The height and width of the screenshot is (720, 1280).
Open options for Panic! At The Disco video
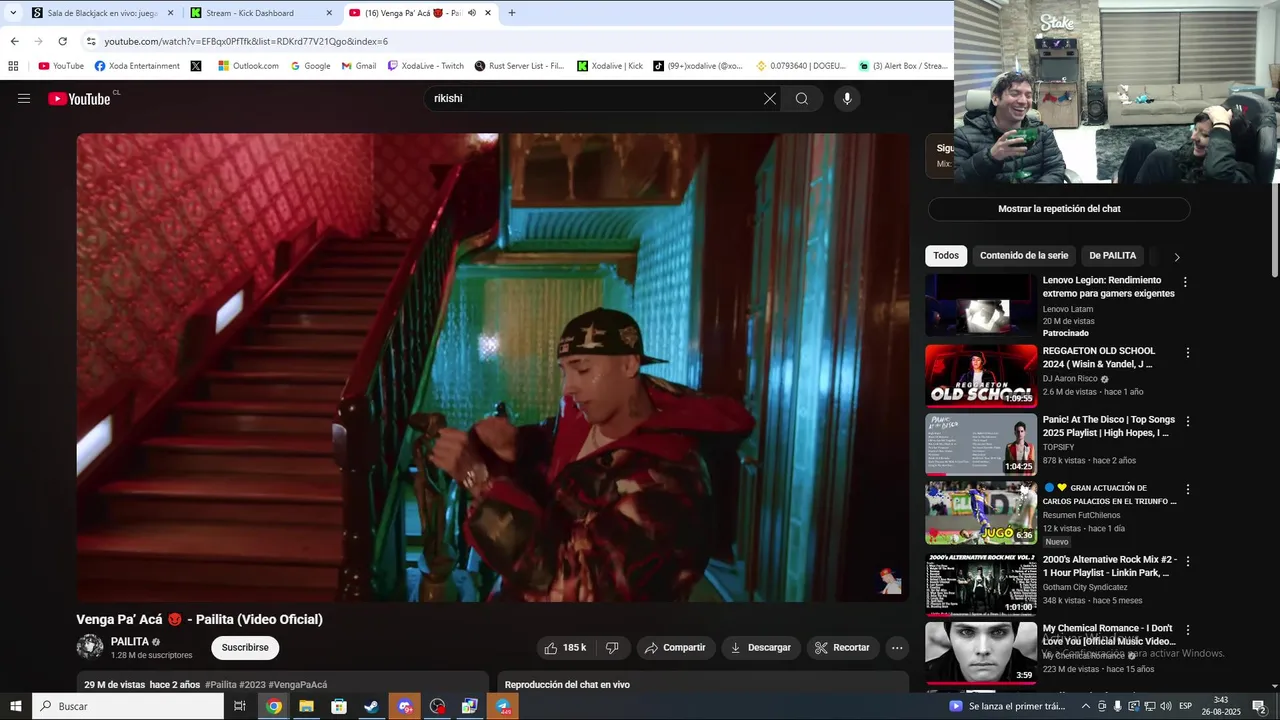point(1187,421)
